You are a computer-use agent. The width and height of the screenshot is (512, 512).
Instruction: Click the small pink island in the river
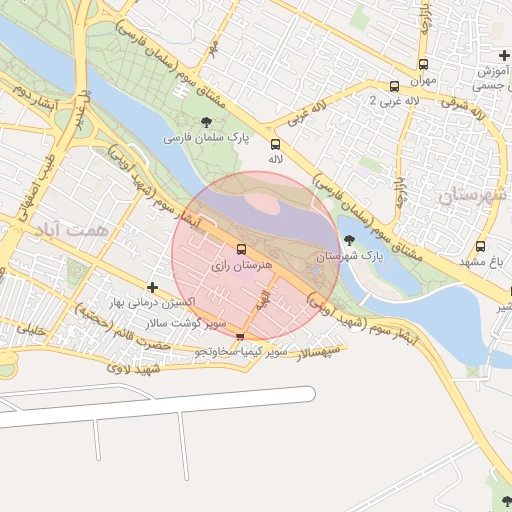(x=262, y=204)
